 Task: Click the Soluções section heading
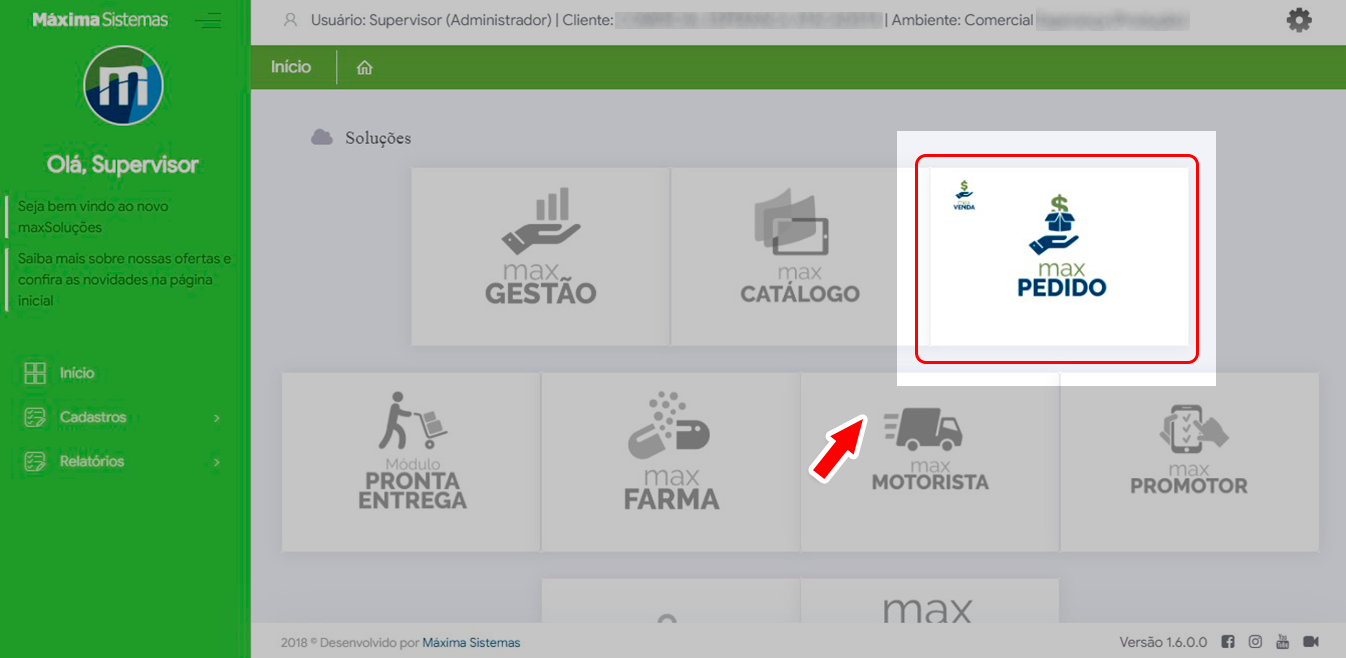pyautogui.click(x=378, y=138)
